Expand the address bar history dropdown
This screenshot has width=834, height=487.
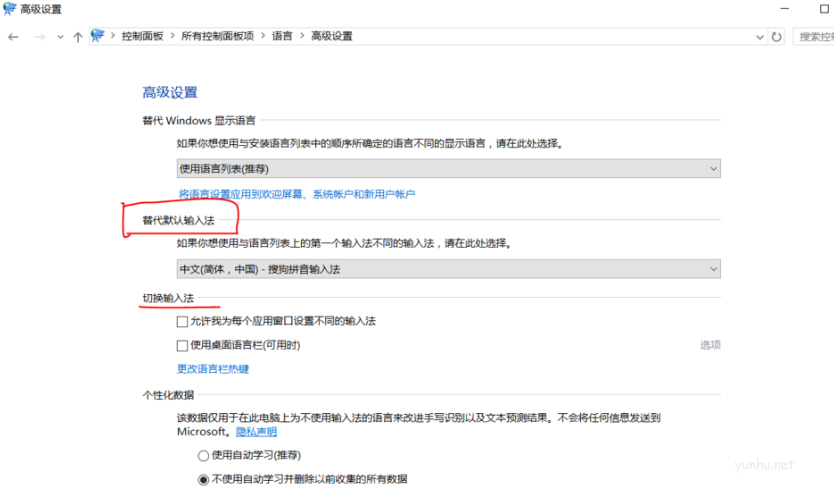760,37
